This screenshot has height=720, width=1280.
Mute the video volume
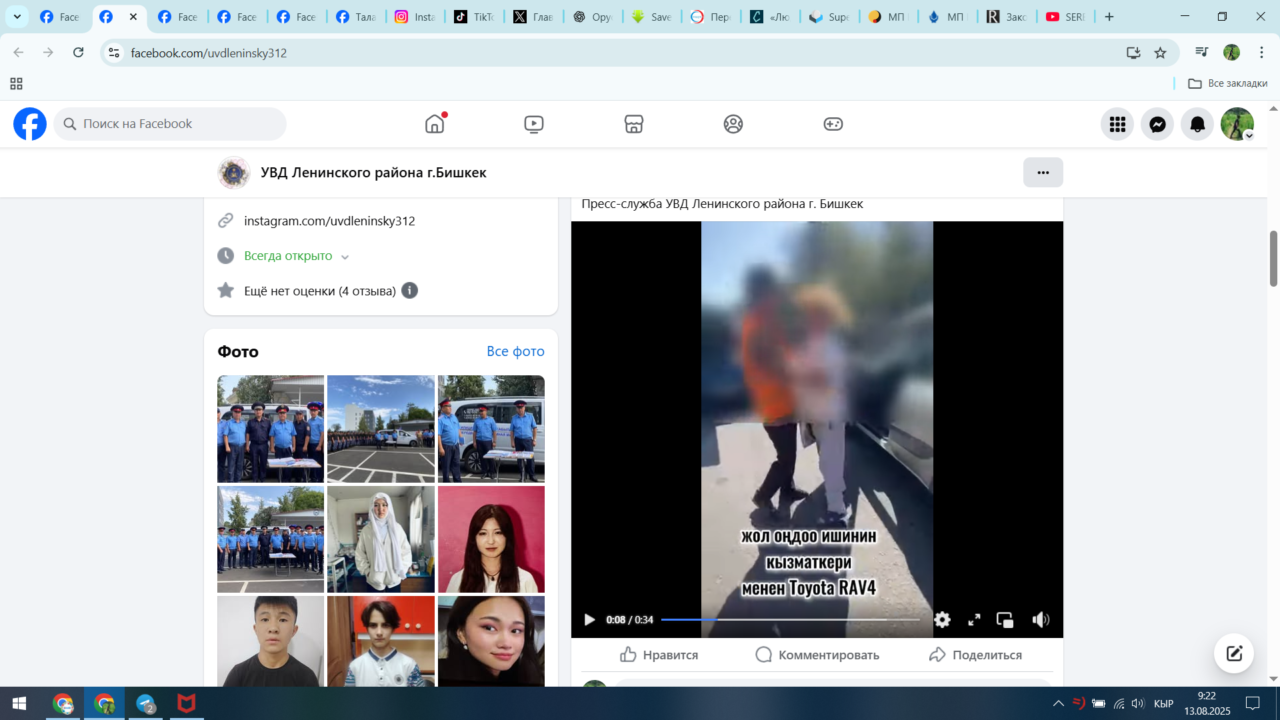click(x=1040, y=620)
